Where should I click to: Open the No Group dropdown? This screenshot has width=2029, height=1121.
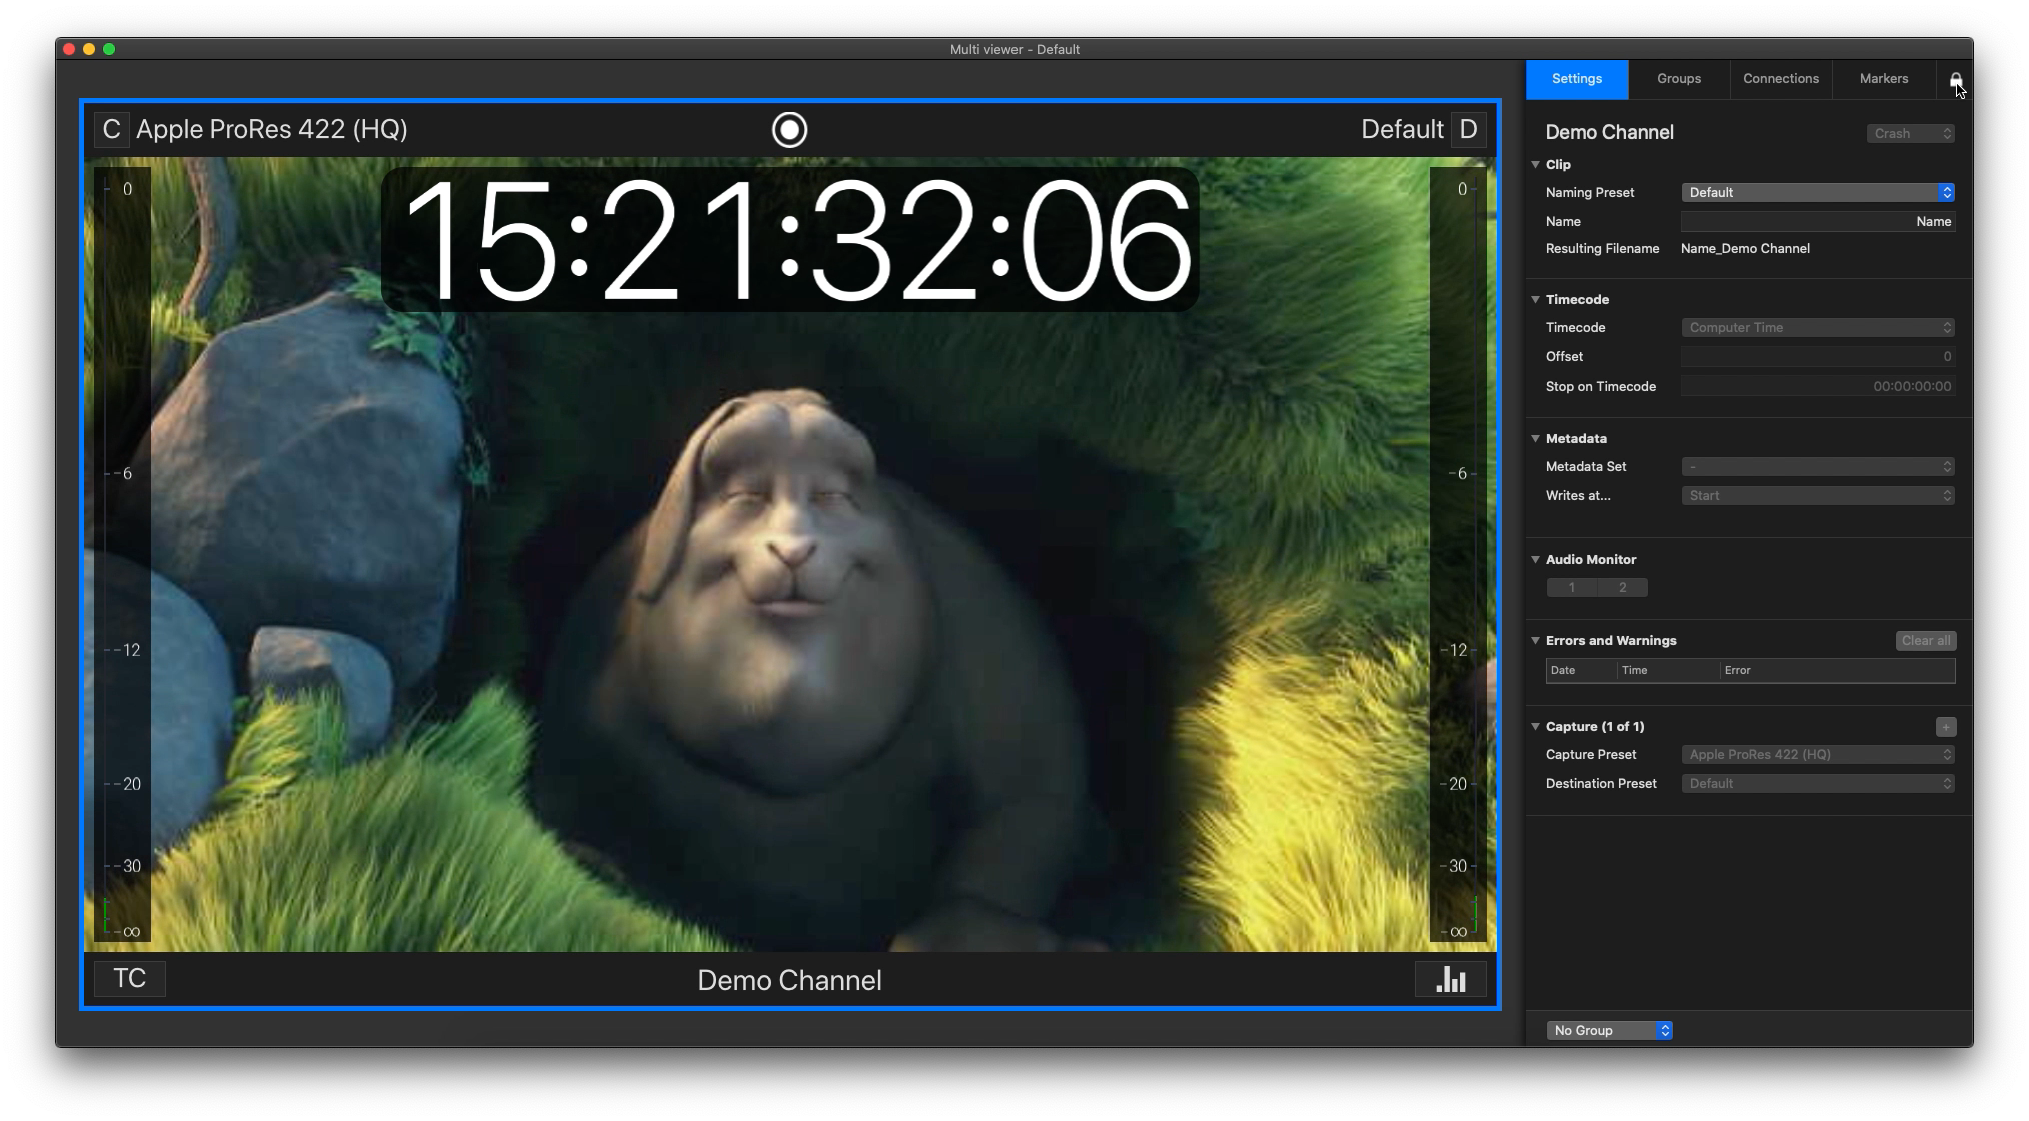(x=1609, y=1031)
